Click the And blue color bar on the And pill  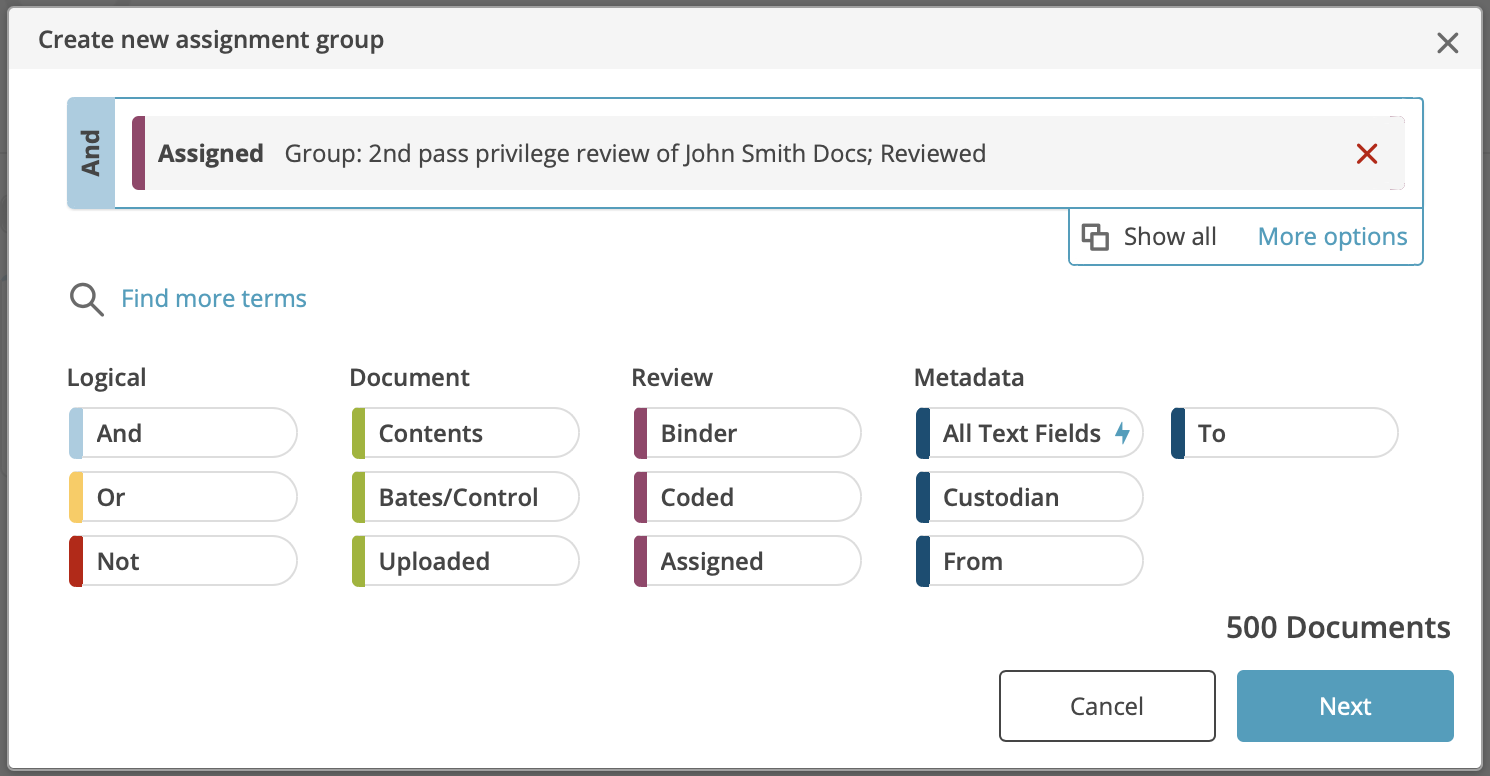pos(74,432)
